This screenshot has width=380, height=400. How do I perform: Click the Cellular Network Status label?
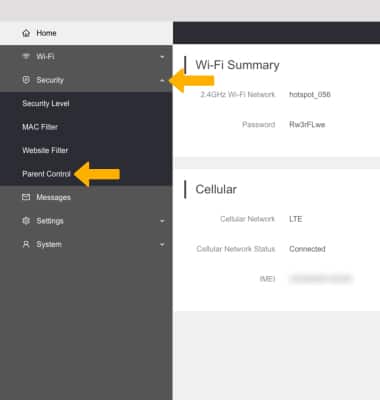(236, 249)
